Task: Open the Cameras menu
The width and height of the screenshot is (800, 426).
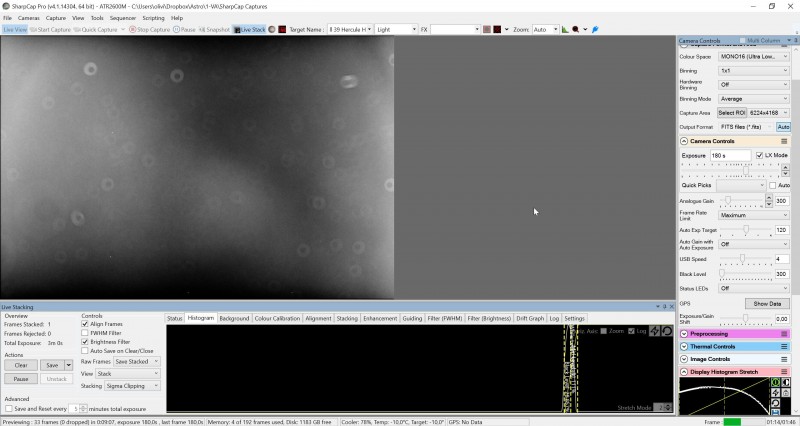Action: [x=29, y=18]
